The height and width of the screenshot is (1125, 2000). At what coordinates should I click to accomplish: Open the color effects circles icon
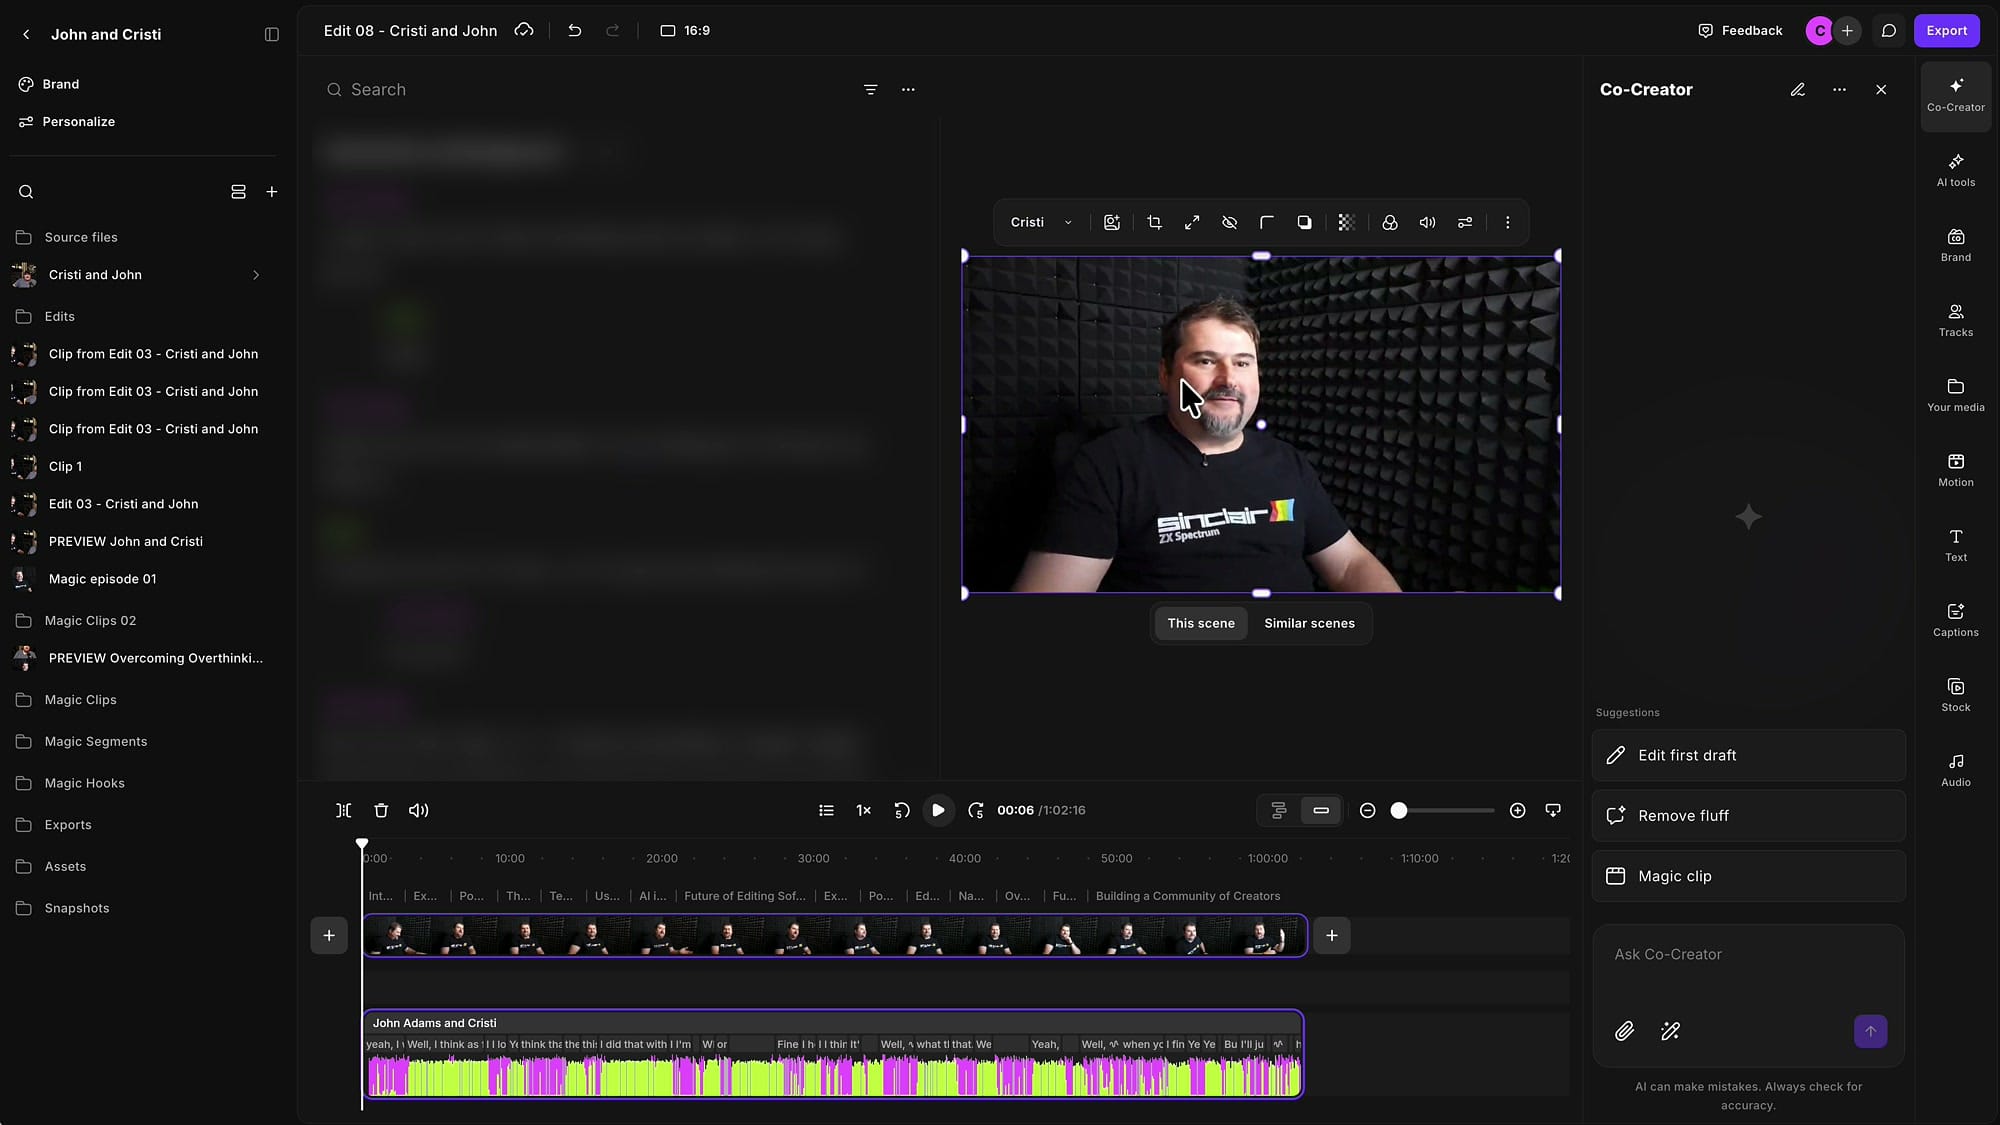(1390, 223)
